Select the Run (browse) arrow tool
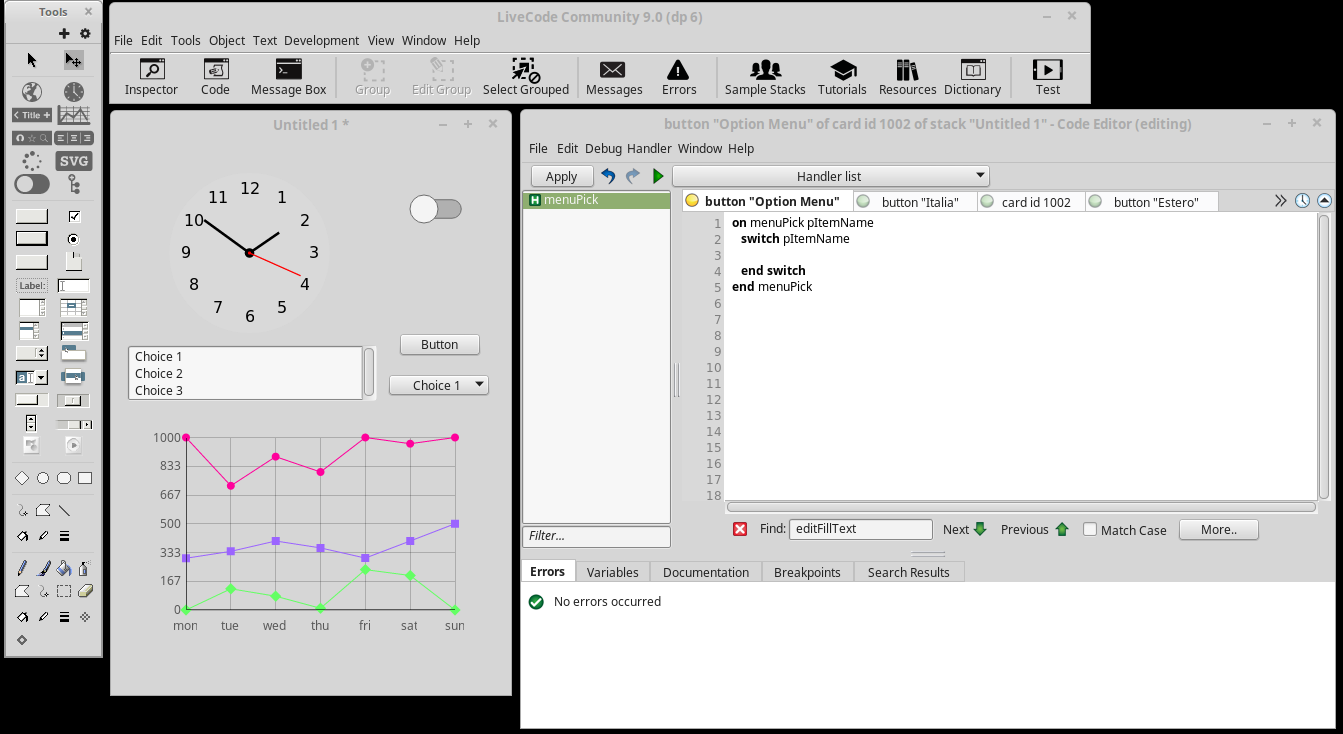Image resolution: width=1343 pixels, height=734 pixels. [x=32, y=60]
